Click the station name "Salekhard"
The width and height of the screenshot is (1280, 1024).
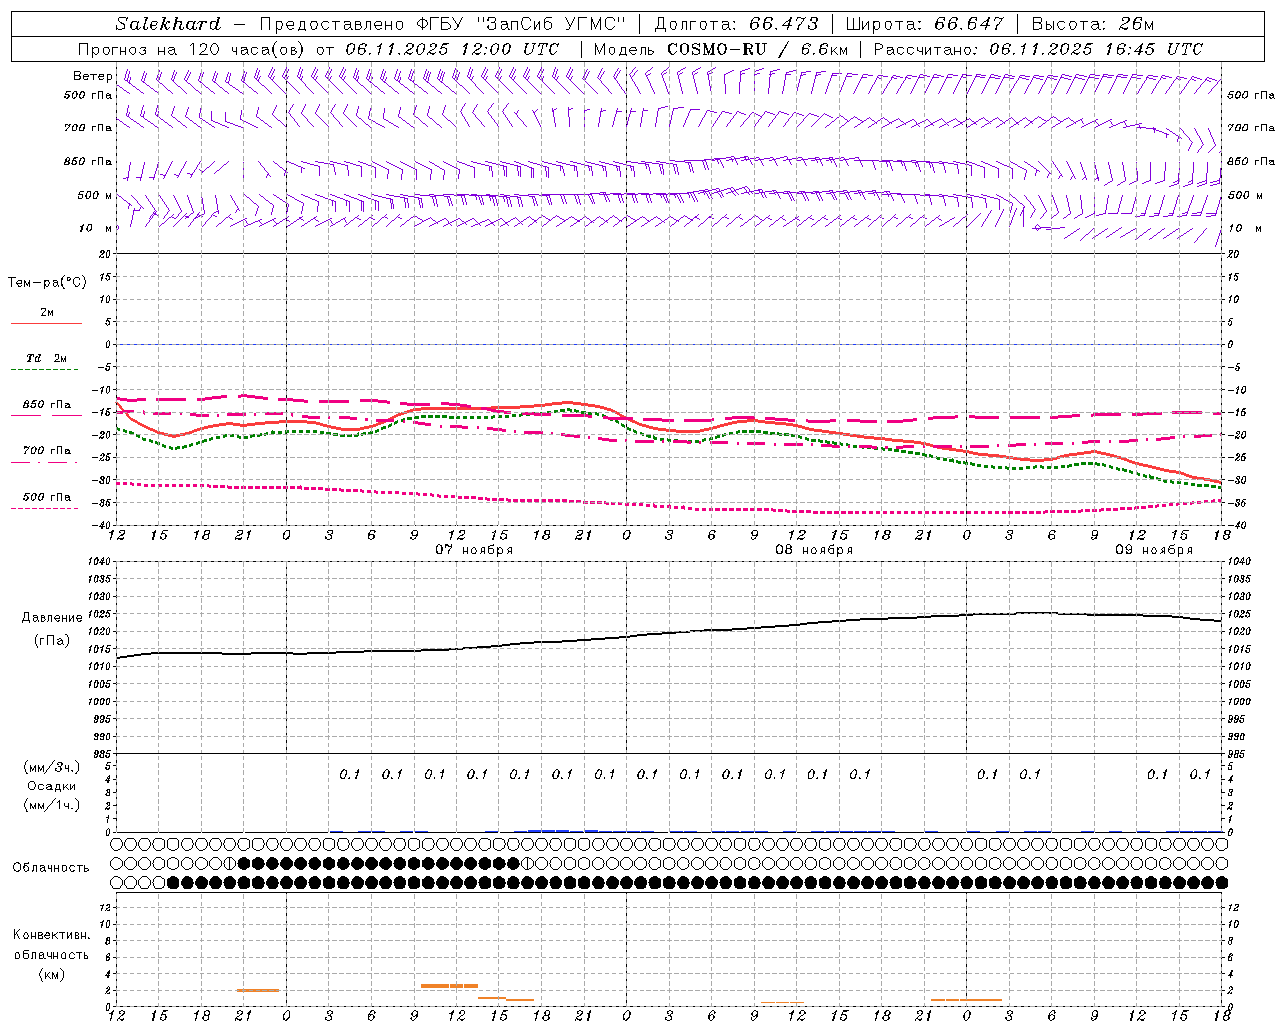point(168,24)
